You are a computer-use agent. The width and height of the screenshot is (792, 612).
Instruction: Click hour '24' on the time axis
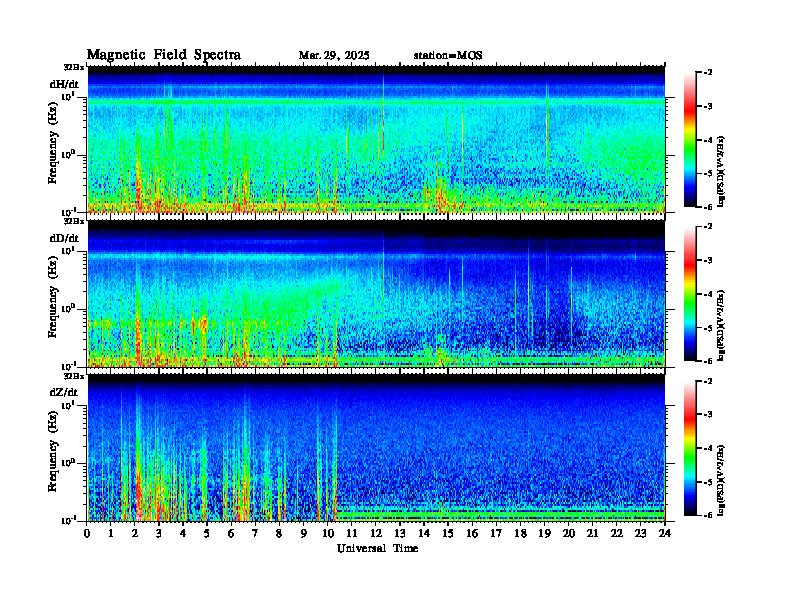(x=665, y=533)
